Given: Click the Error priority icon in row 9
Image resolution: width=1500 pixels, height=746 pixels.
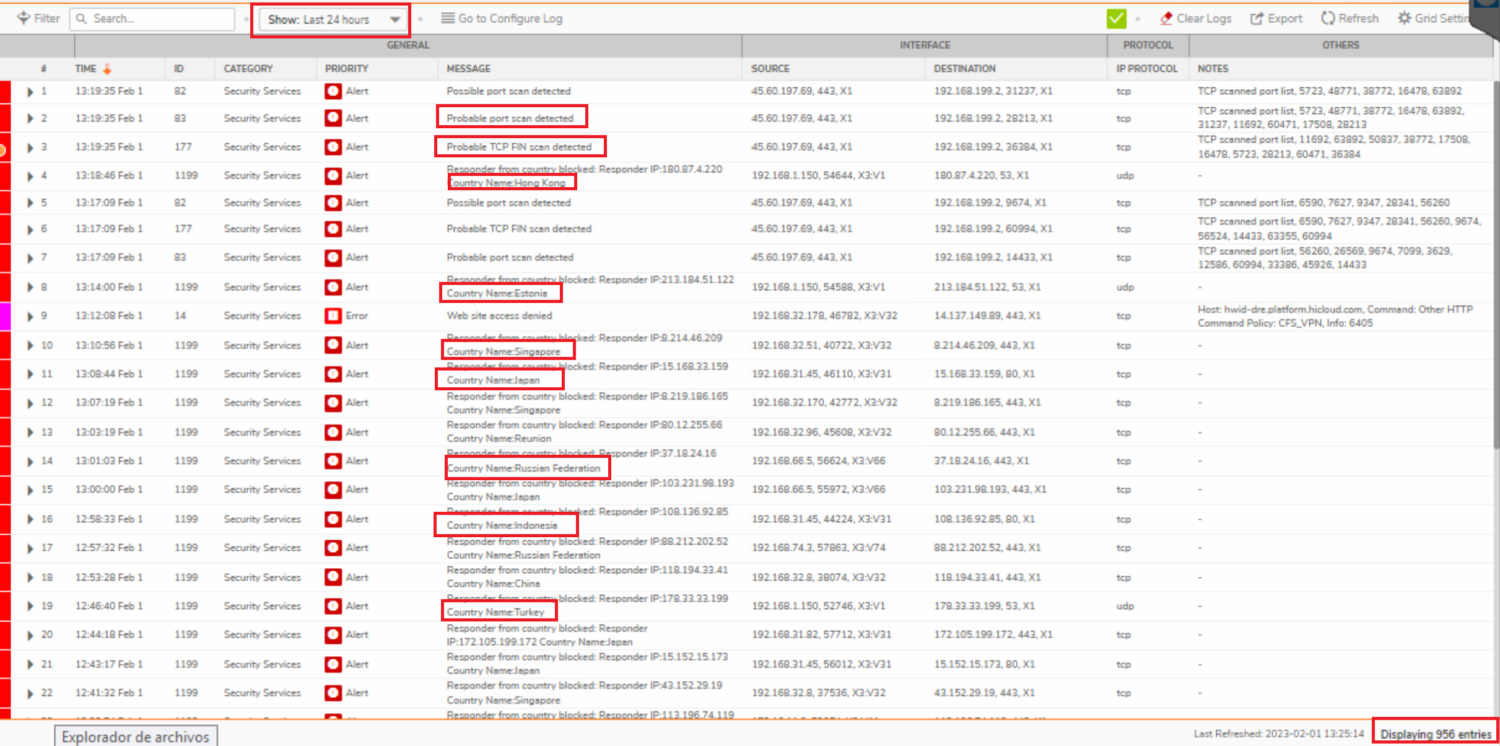Looking at the screenshot, I should click(333, 316).
